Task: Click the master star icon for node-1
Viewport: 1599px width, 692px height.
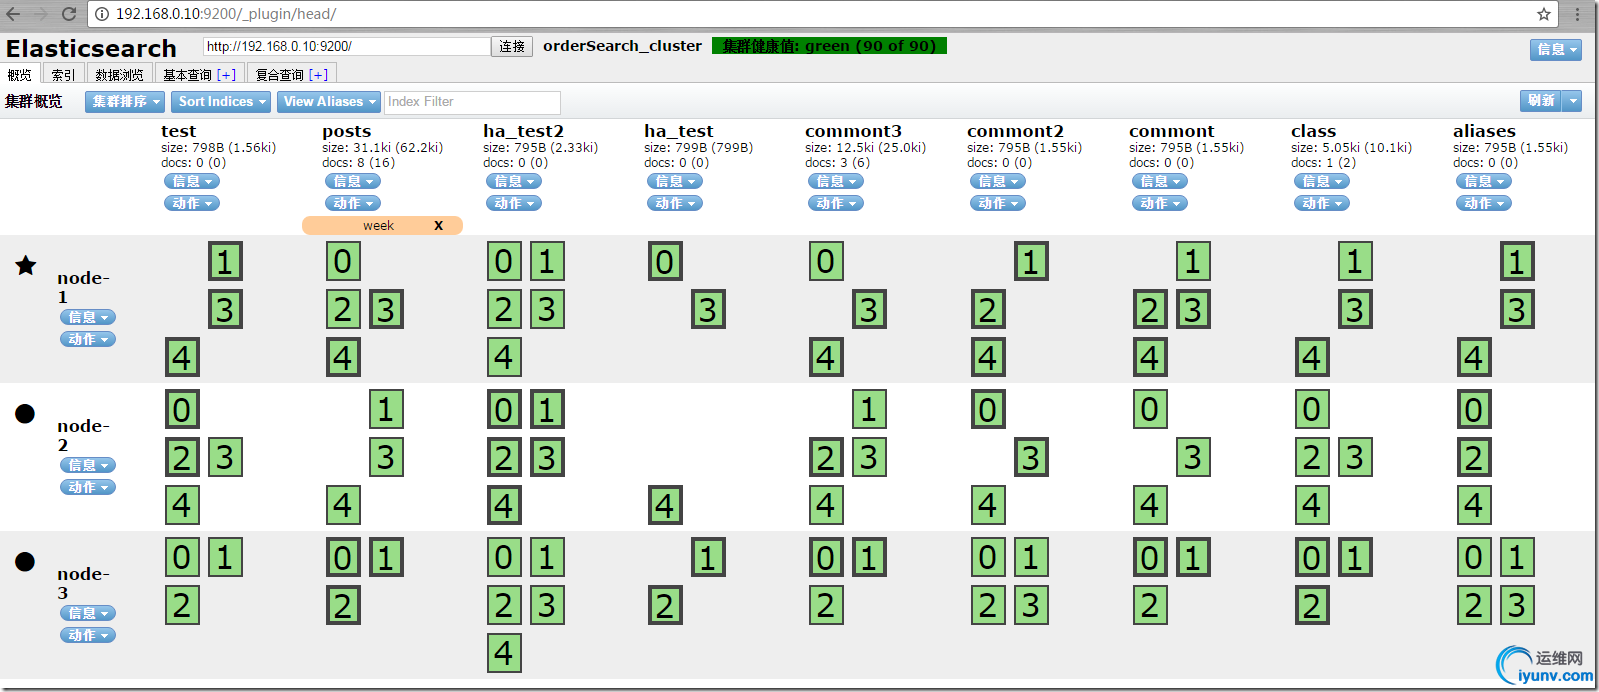Action: point(26,265)
